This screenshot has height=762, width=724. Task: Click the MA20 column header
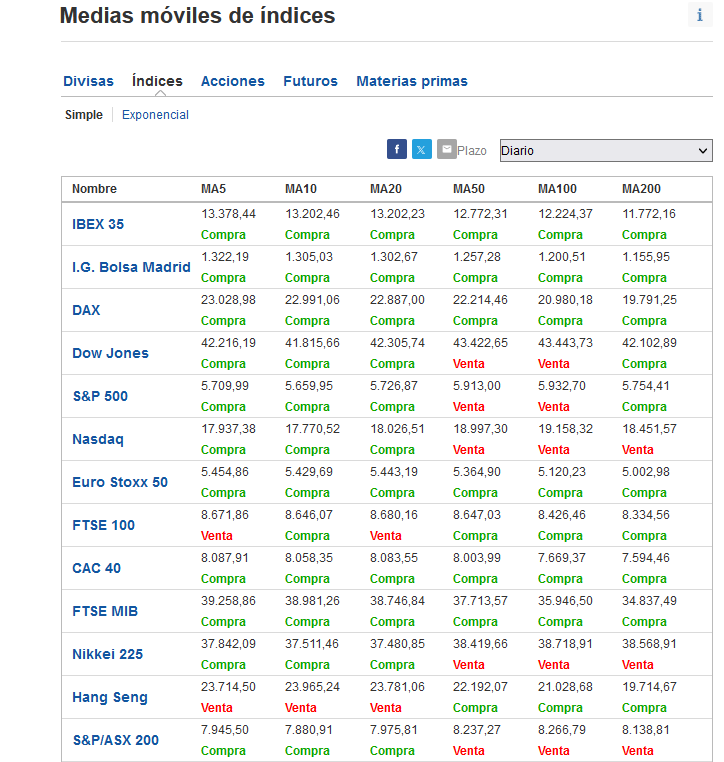point(386,189)
